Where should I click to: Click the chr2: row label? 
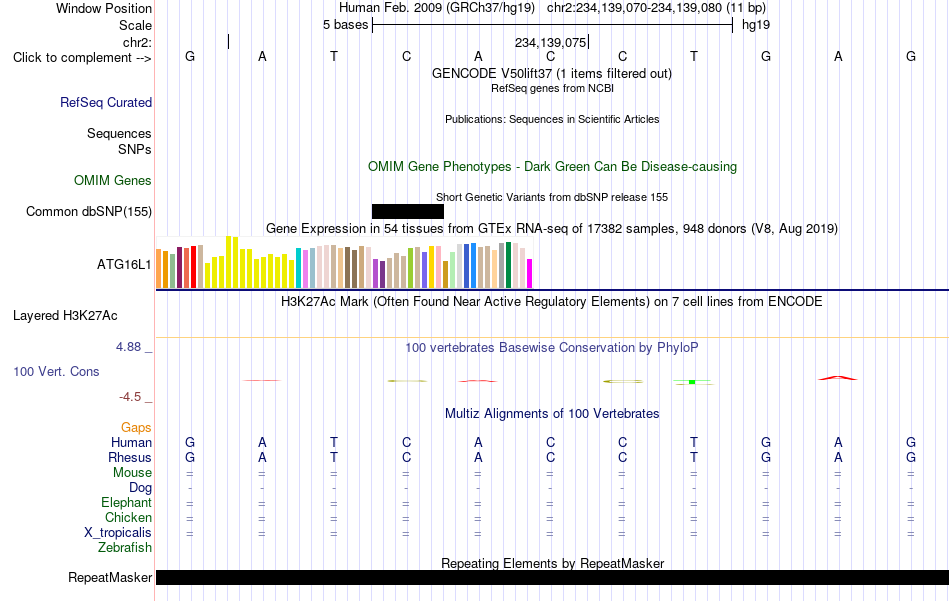(137, 42)
